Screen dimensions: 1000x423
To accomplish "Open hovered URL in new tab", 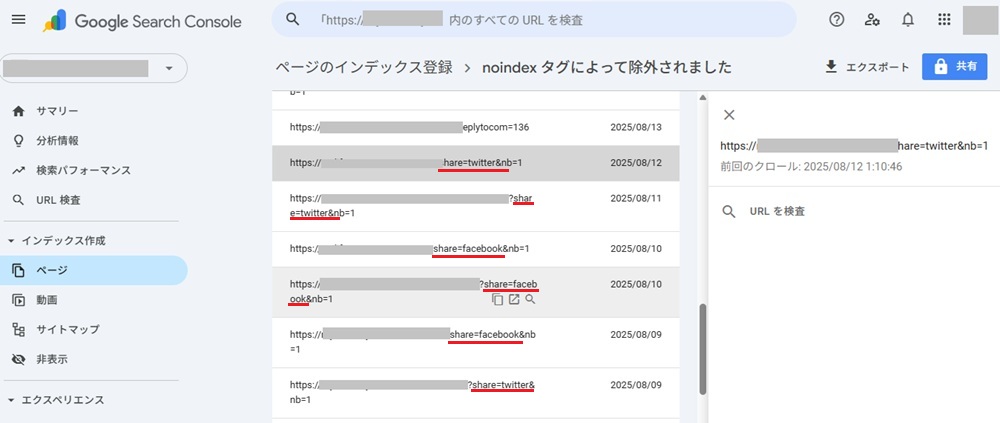I will [514, 299].
